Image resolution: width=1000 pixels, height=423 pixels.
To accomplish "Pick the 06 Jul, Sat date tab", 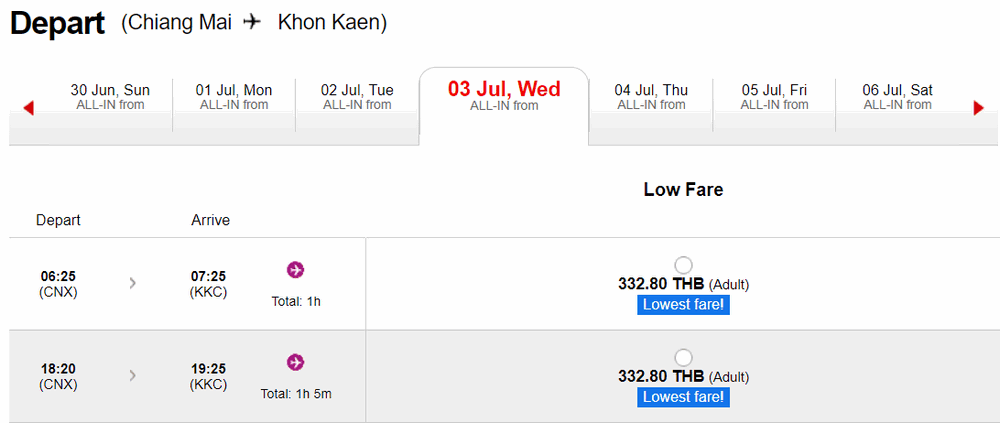I will (x=897, y=97).
